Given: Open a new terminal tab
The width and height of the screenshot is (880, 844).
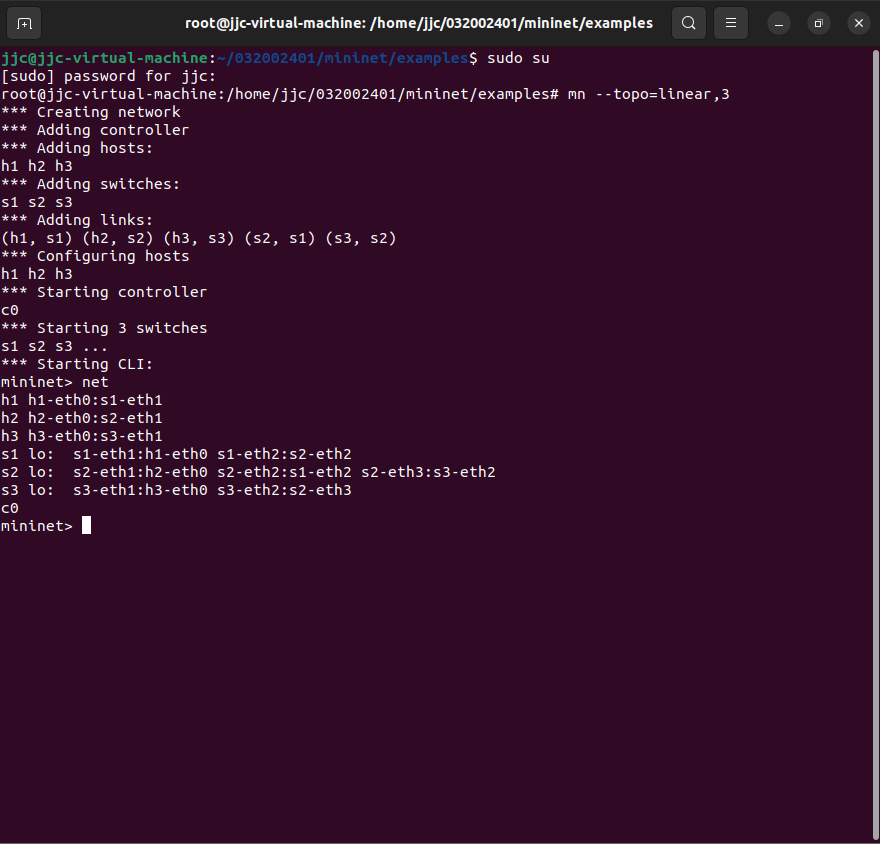Looking at the screenshot, I should [24, 23].
